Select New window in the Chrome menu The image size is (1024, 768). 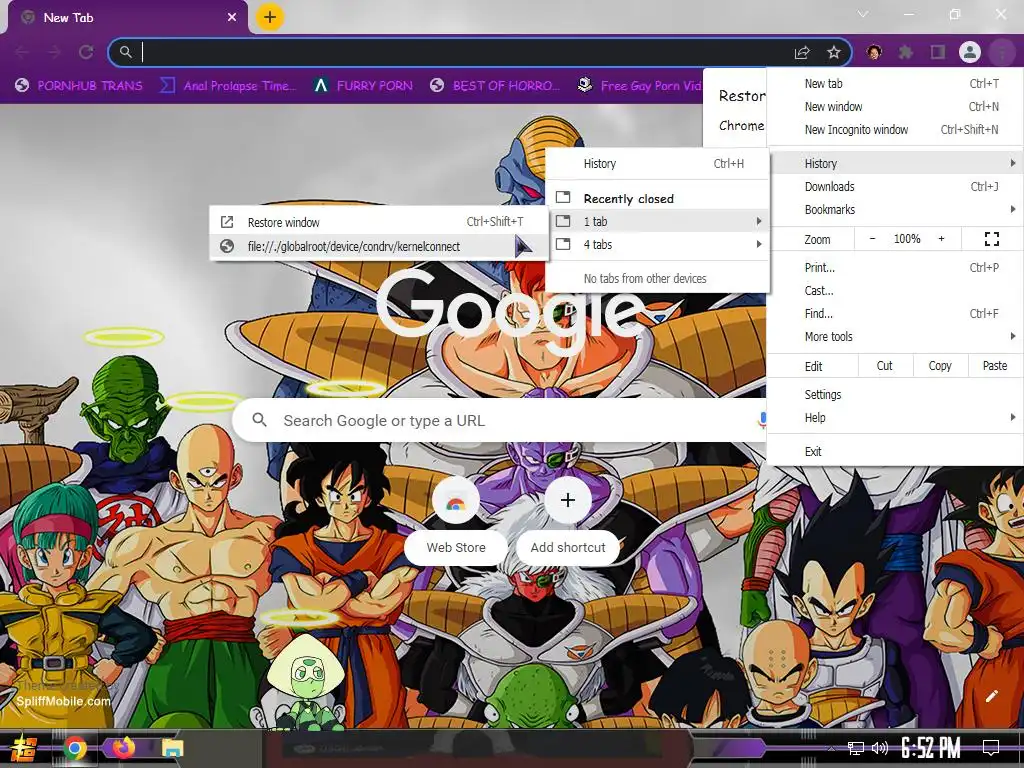(x=895, y=106)
